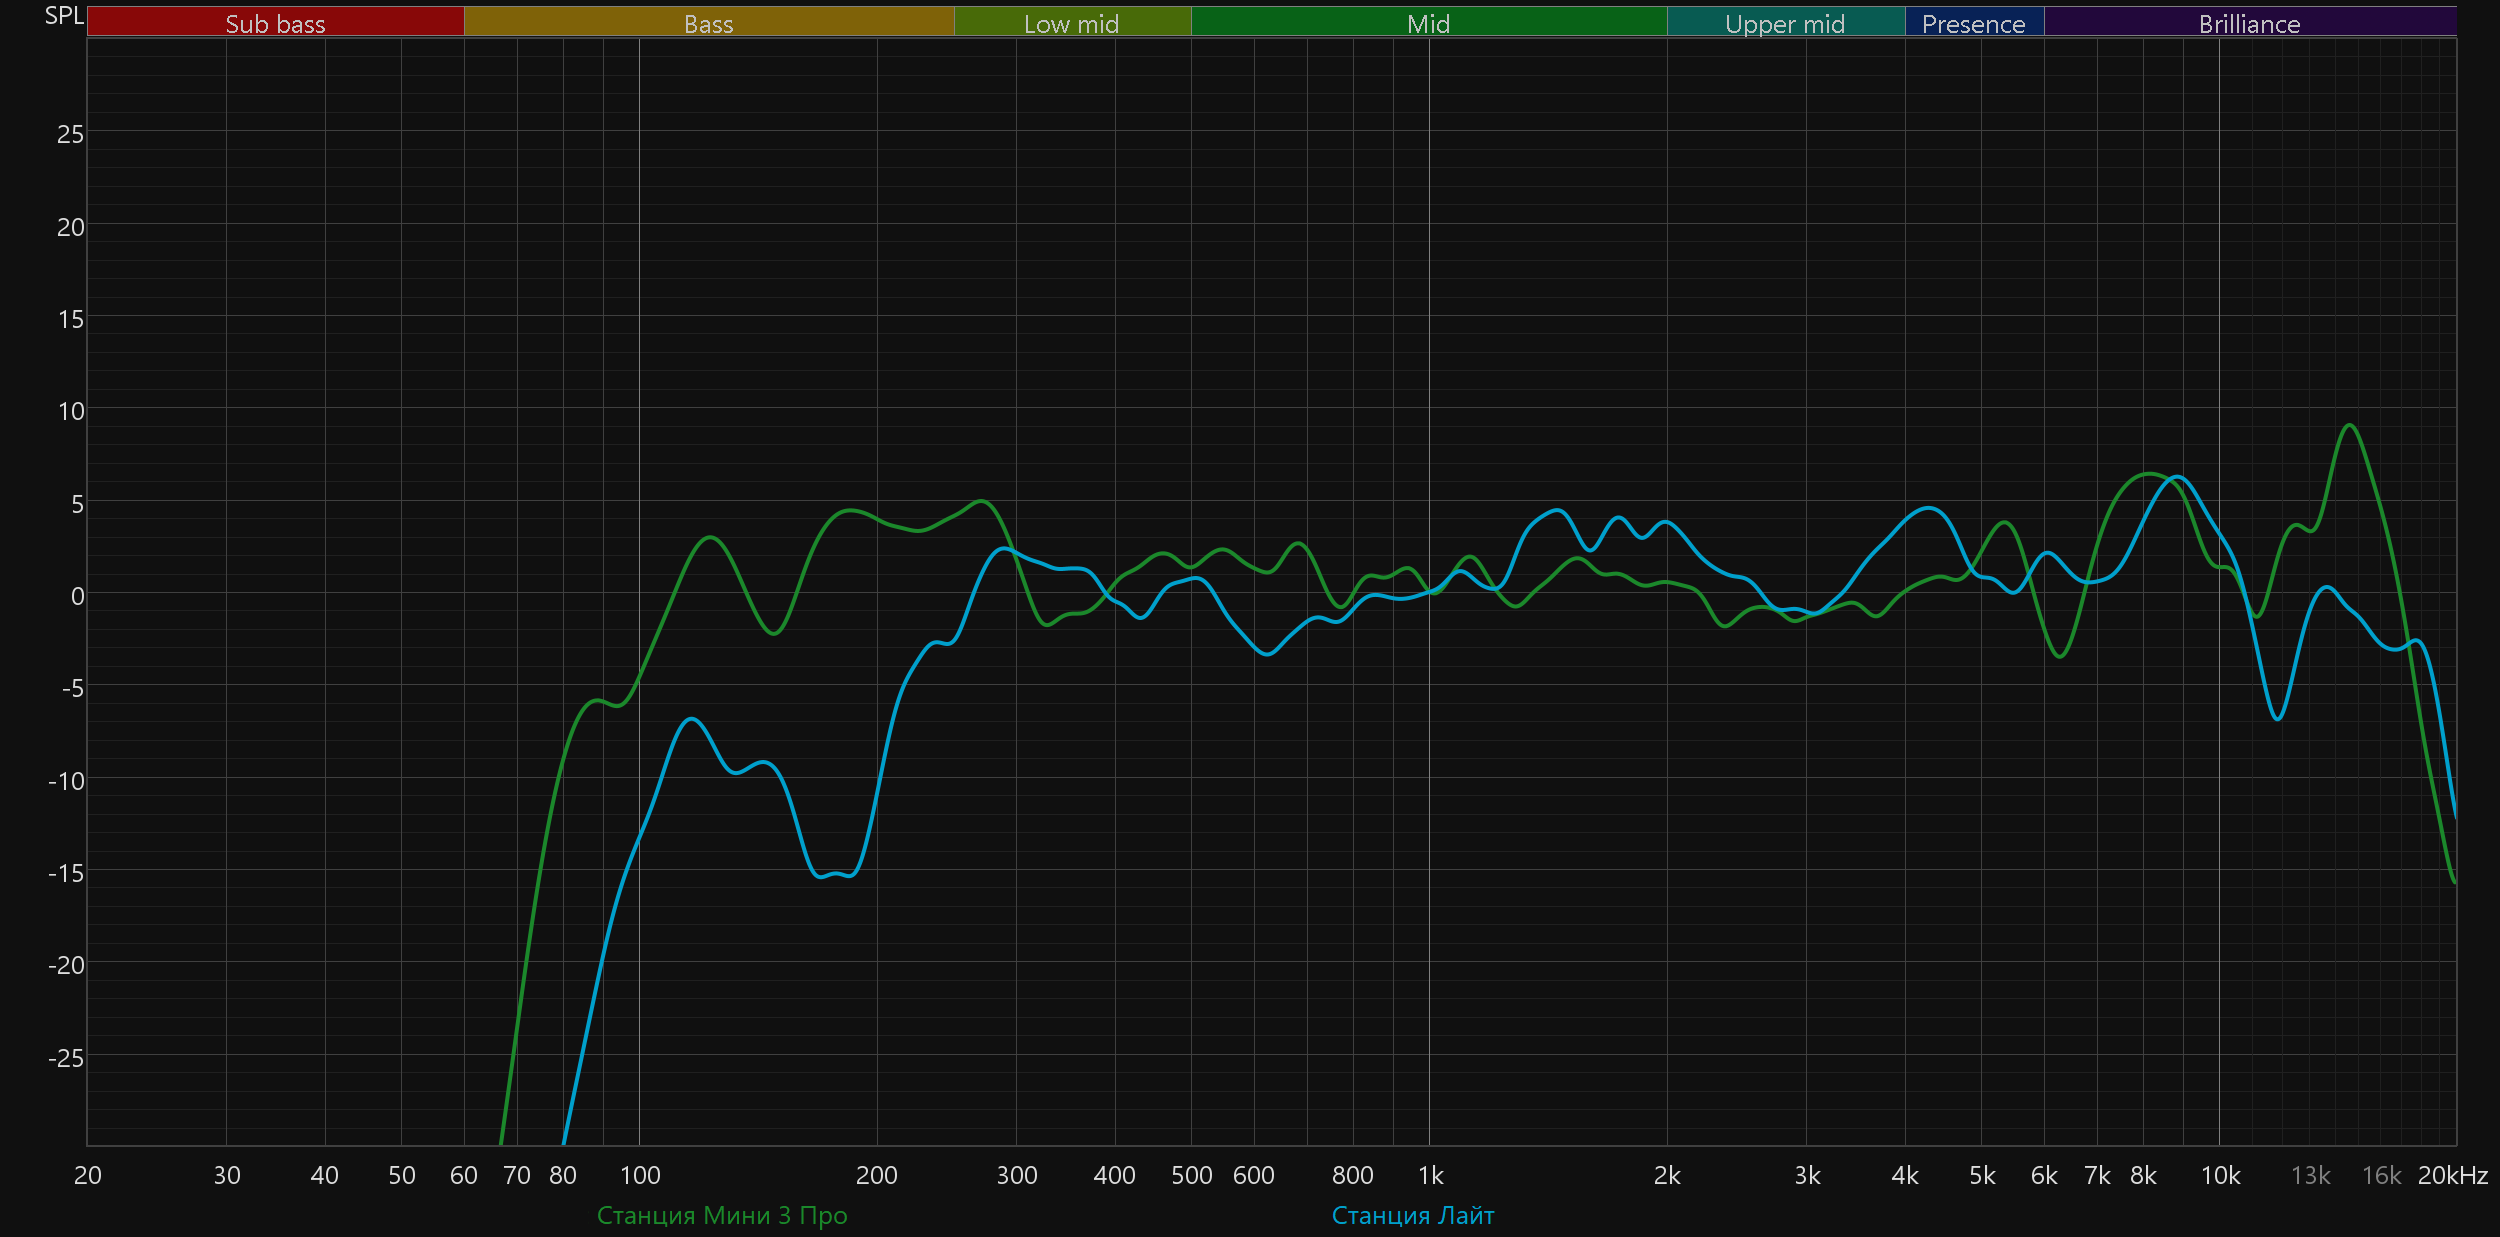Click the 100 Hz axis tick label
Image resolution: width=2500 pixels, height=1237 pixels.
pyautogui.click(x=640, y=1175)
